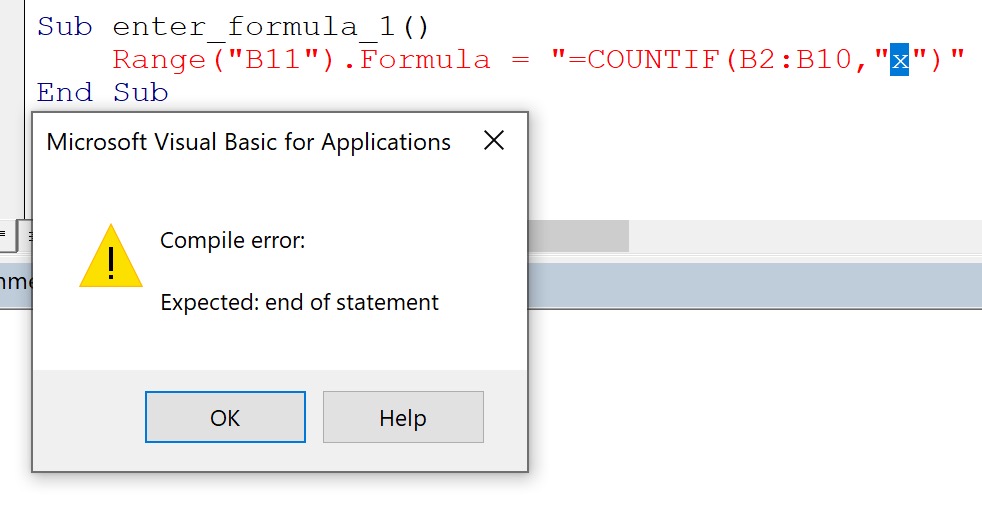Place cursor on Sub enter_formula_1() line
The height and width of the screenshot is (510, 982).
coord(232,26)
